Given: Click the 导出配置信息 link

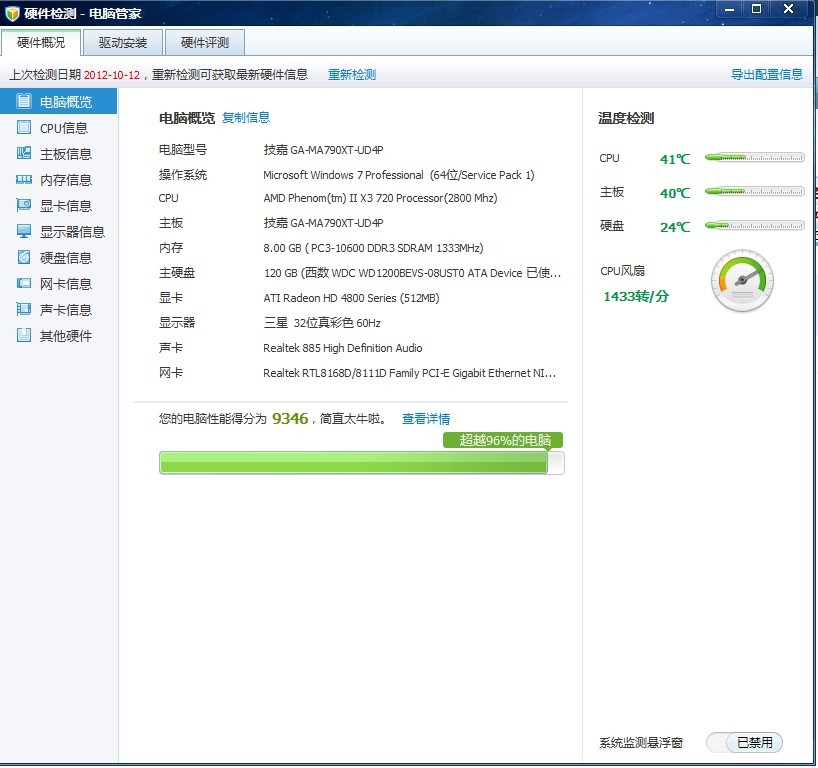Looking at the screenshot, I should point(766,75).
